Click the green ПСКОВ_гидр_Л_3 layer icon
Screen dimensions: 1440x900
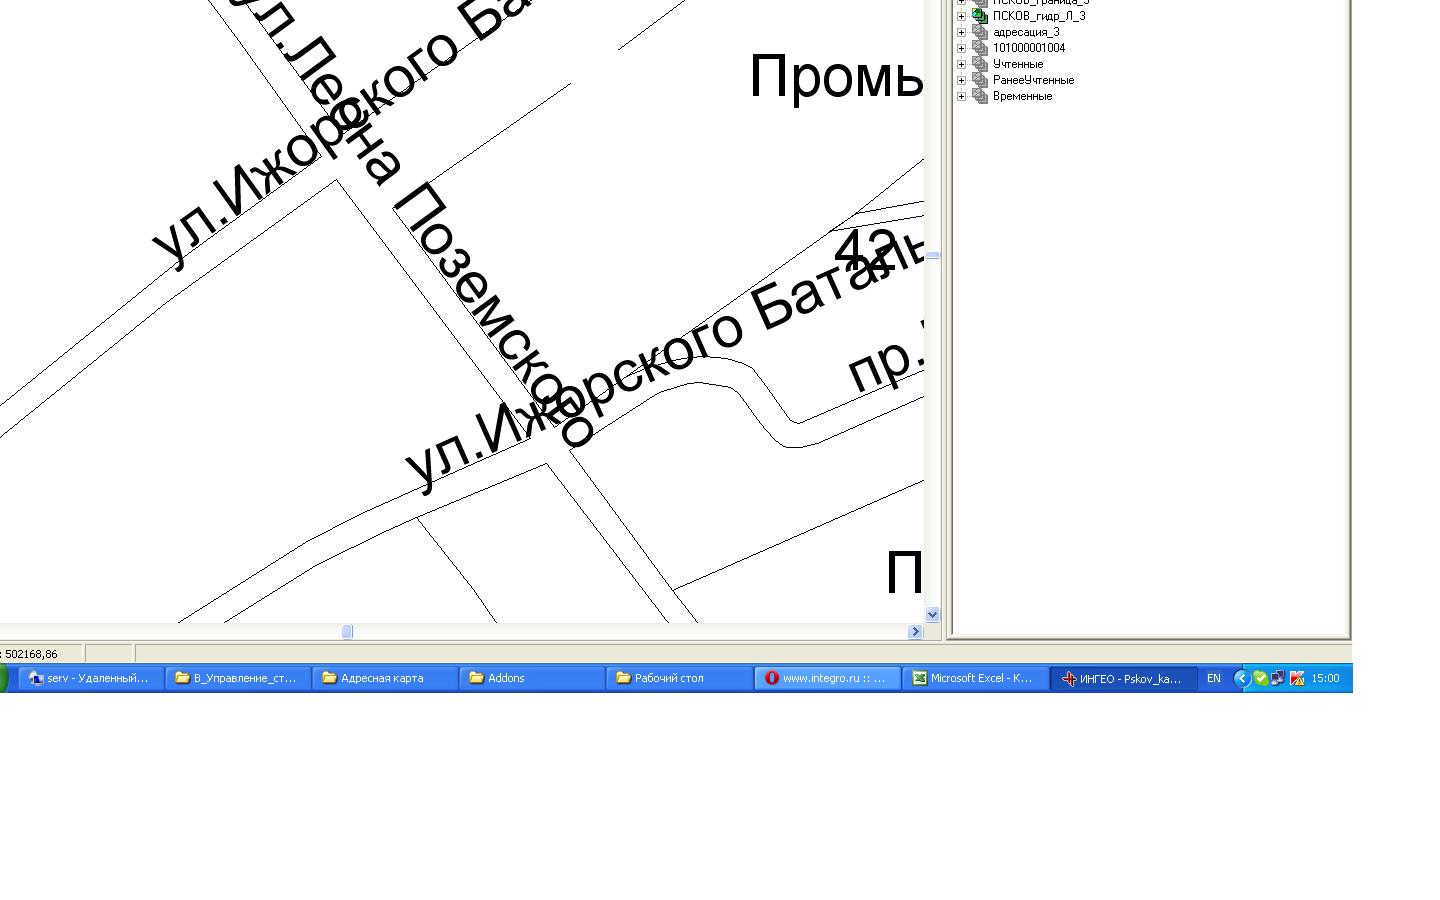980,16
